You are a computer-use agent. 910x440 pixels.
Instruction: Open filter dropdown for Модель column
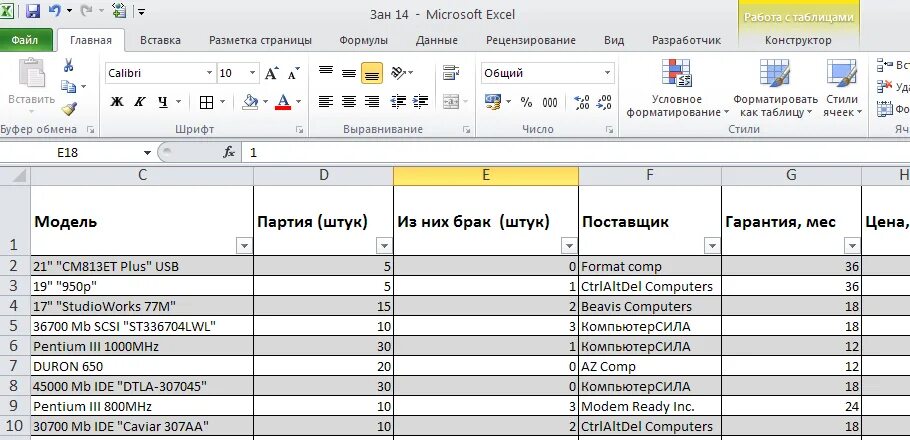244,246
